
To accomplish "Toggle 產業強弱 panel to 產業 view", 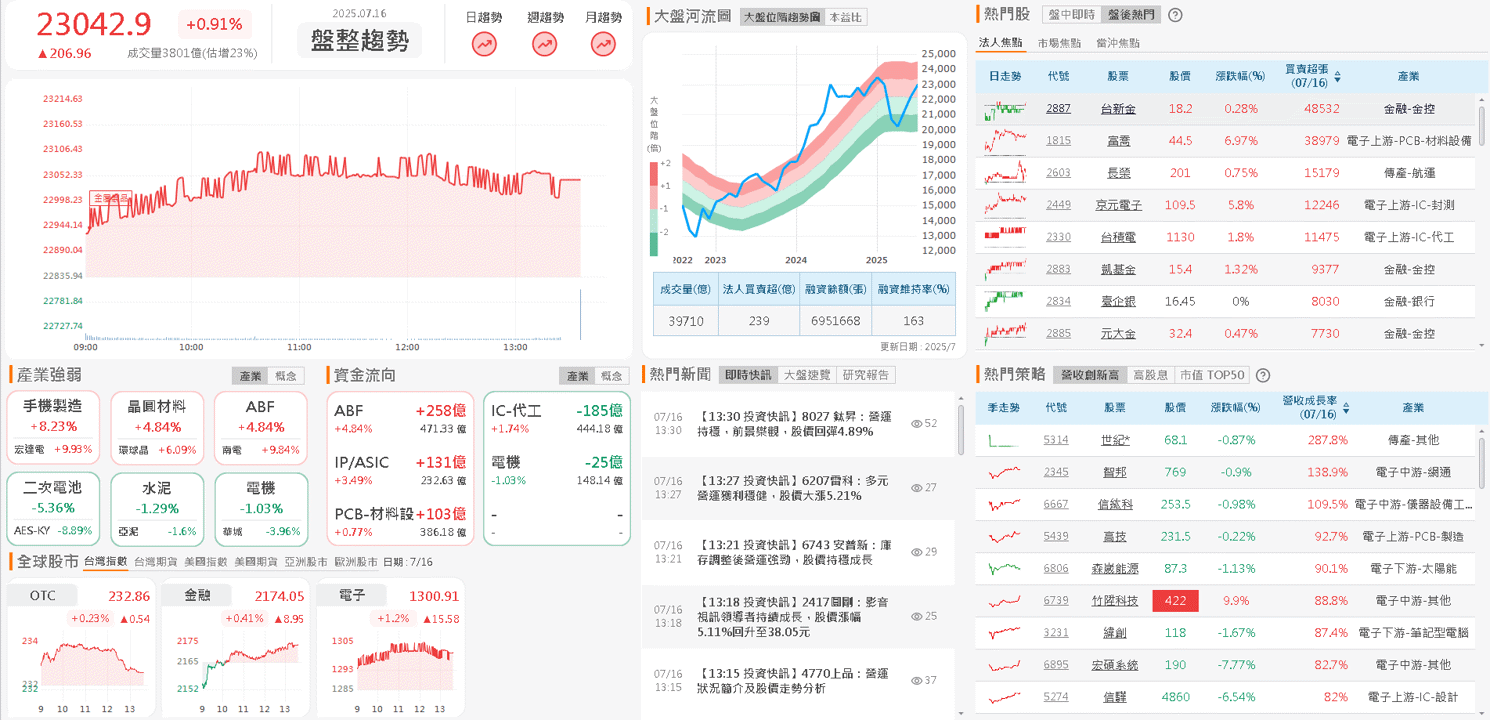I will 250,376.
